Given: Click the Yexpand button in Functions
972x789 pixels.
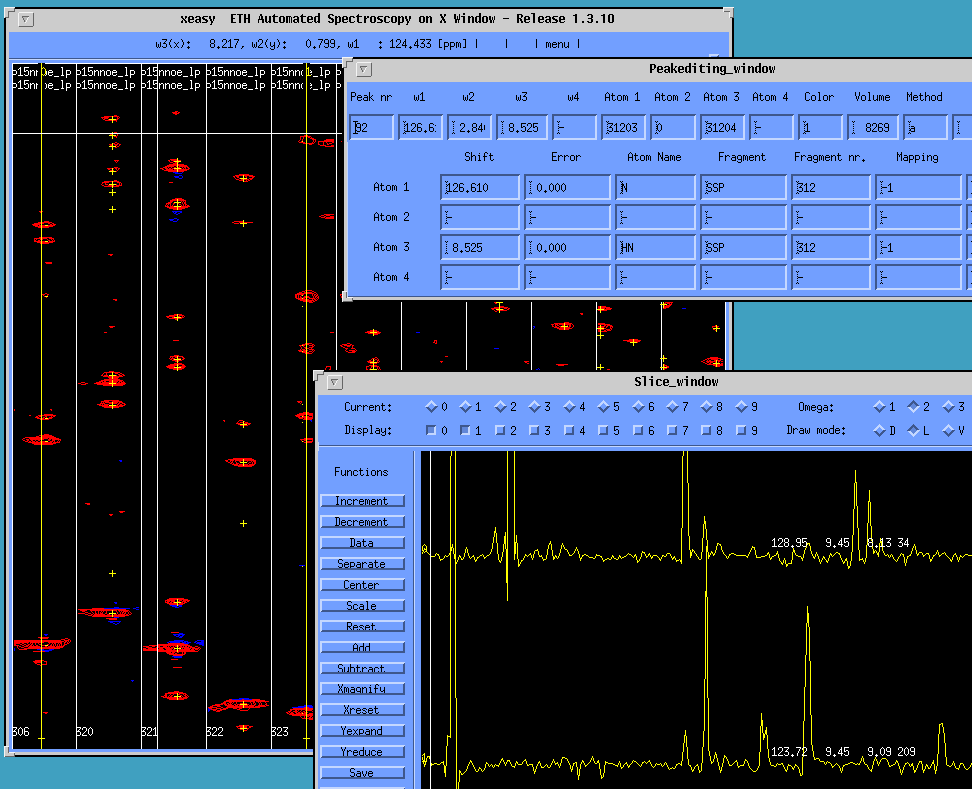Looking at the screenshot, I should tap(362, 731).
